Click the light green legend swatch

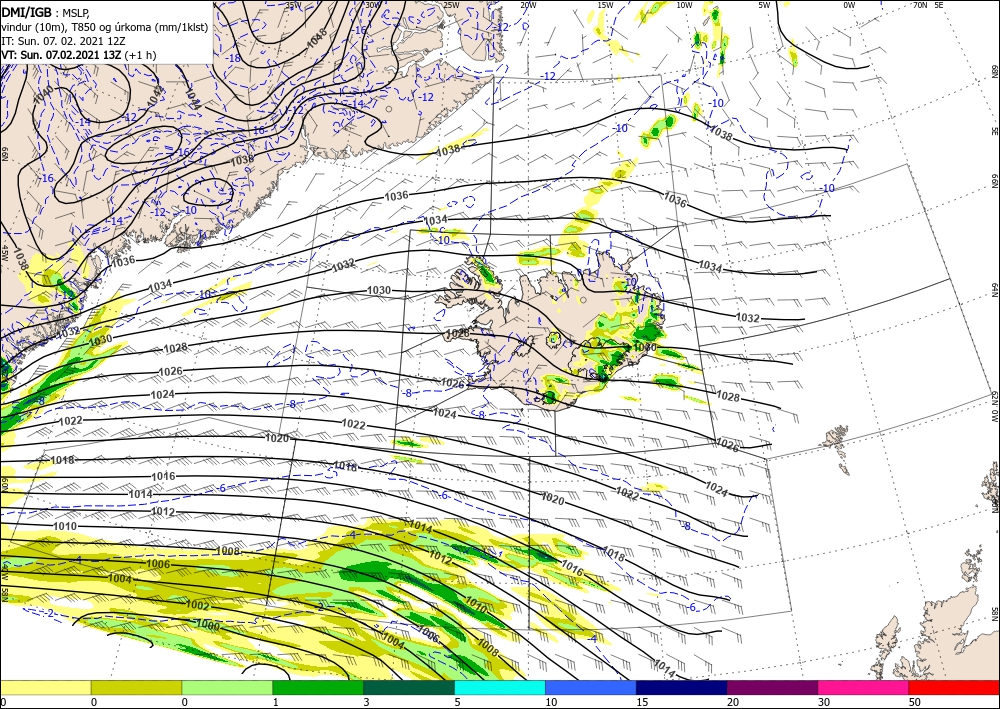227,688
